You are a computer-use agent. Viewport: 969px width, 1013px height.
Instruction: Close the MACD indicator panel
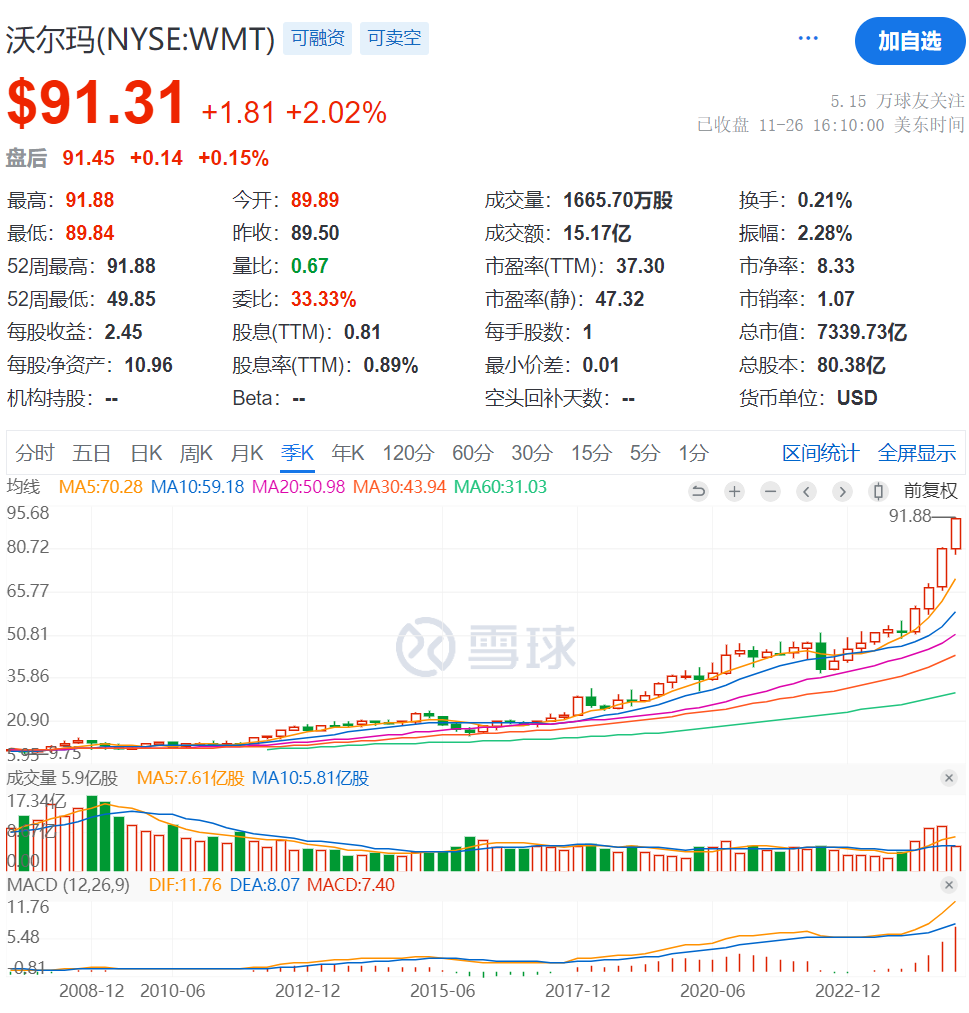point(948,885)
